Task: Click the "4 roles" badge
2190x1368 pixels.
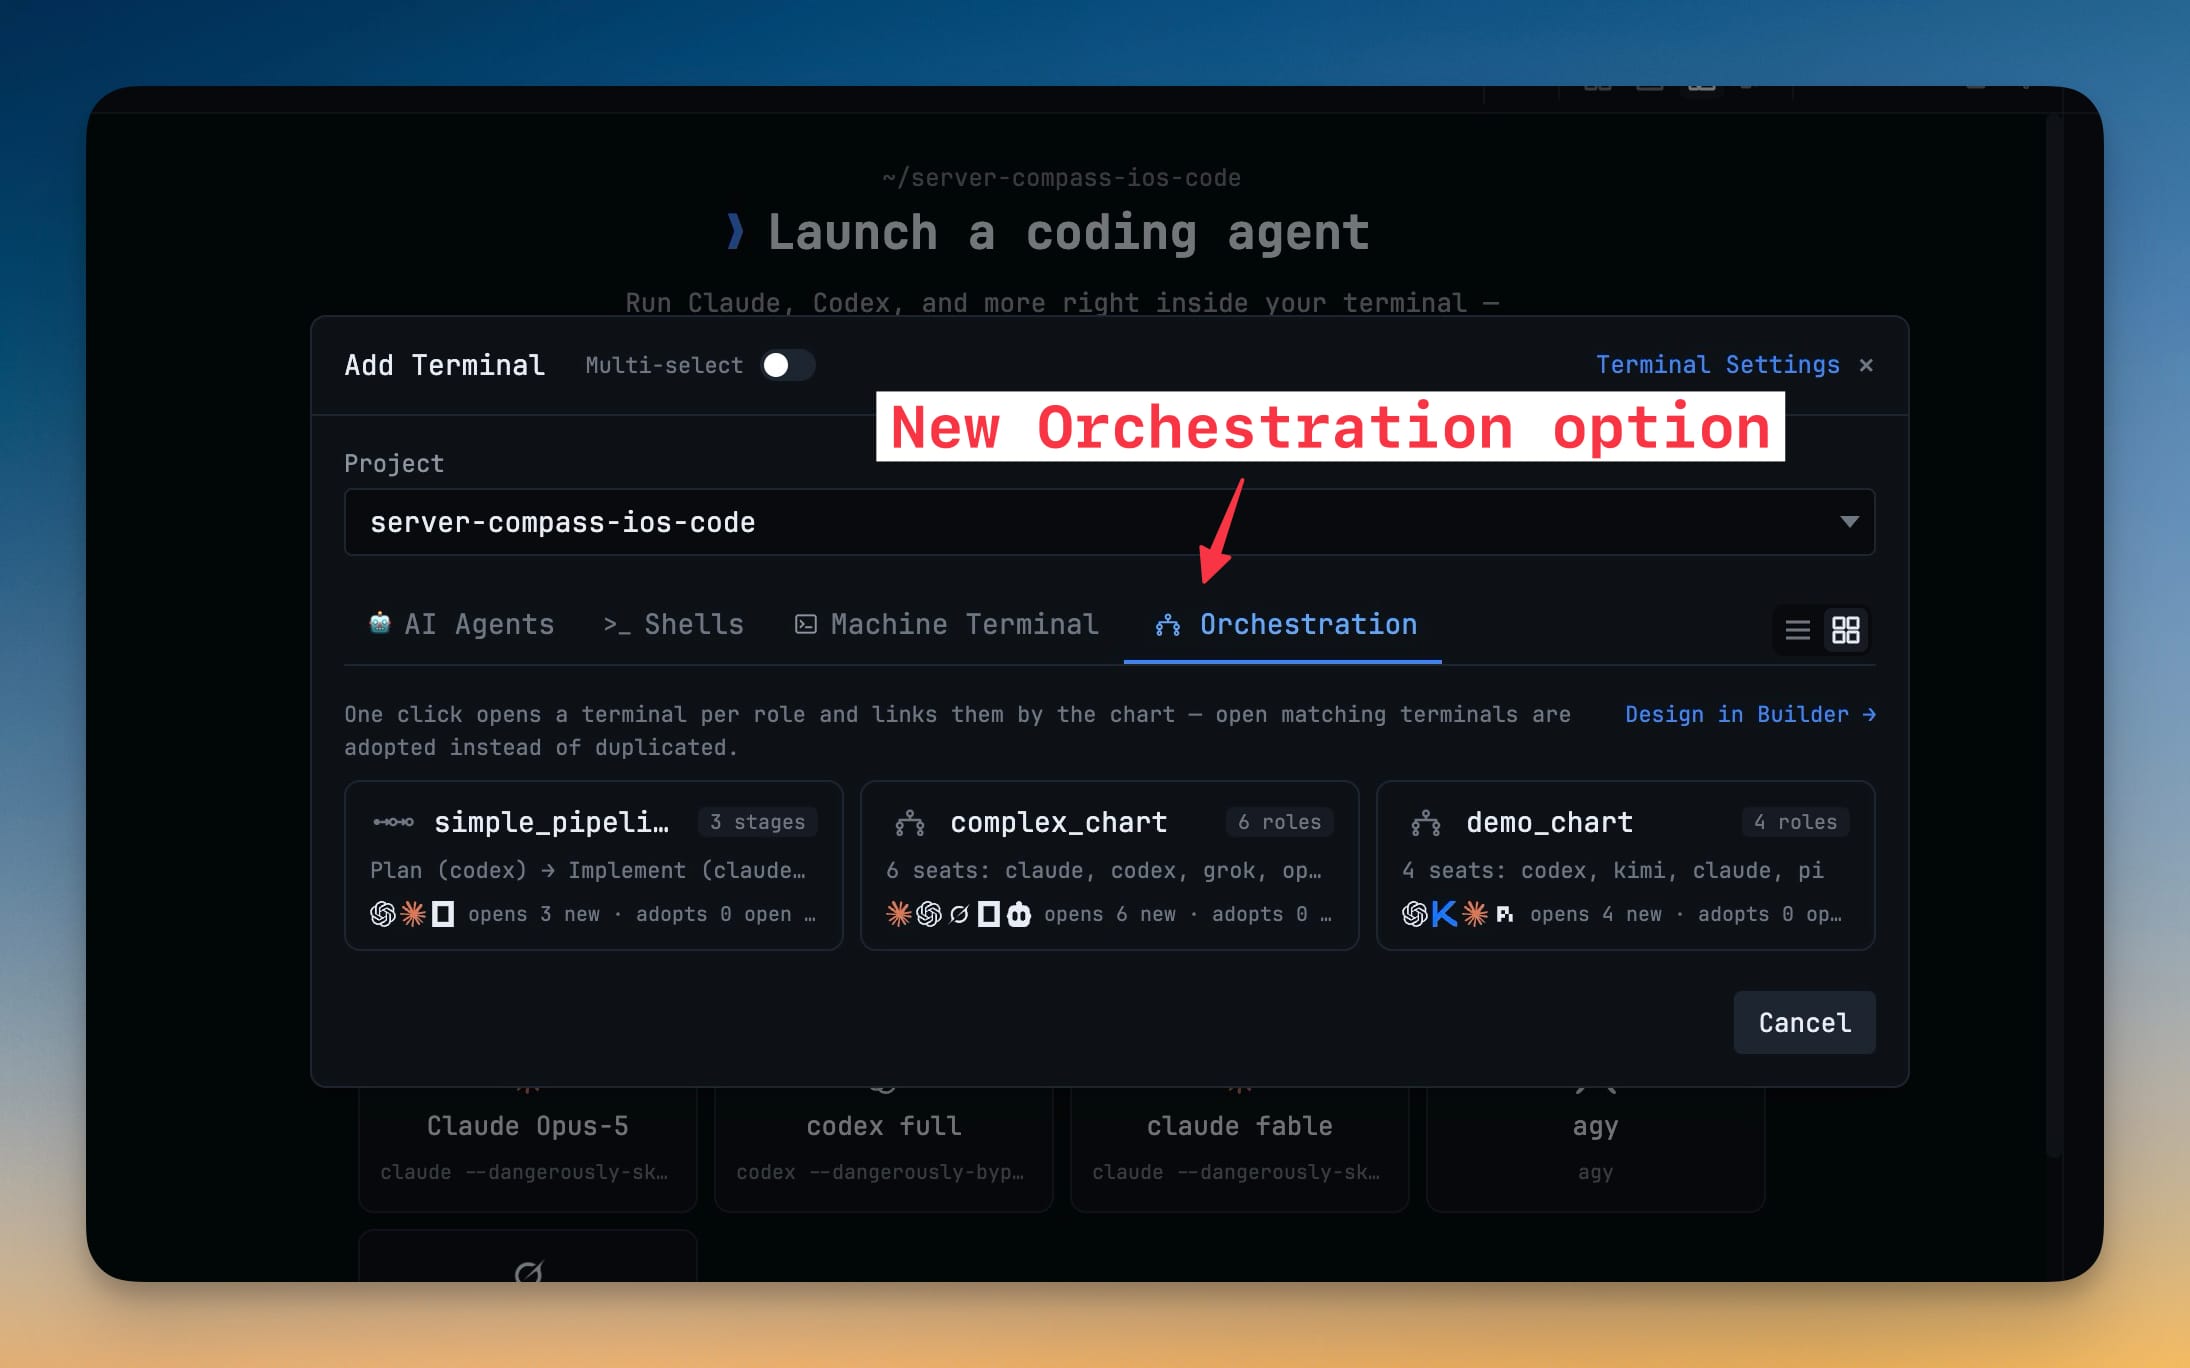Action: click(x=1796, y=822)
